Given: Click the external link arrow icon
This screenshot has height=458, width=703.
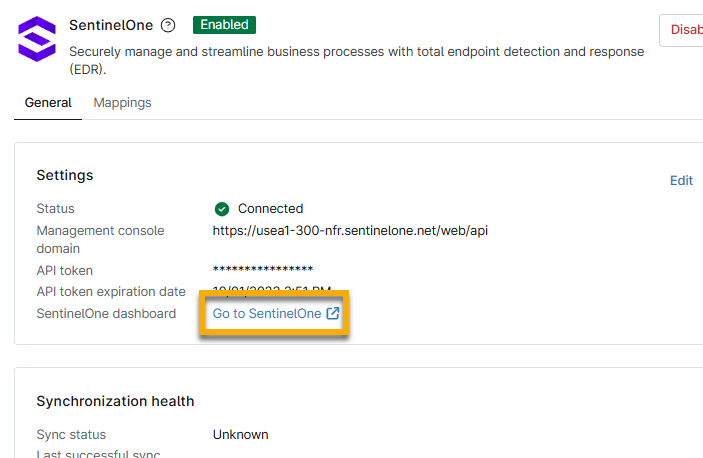Looking at the screenshot, I should pyautogui.click(x=334, y=314).
